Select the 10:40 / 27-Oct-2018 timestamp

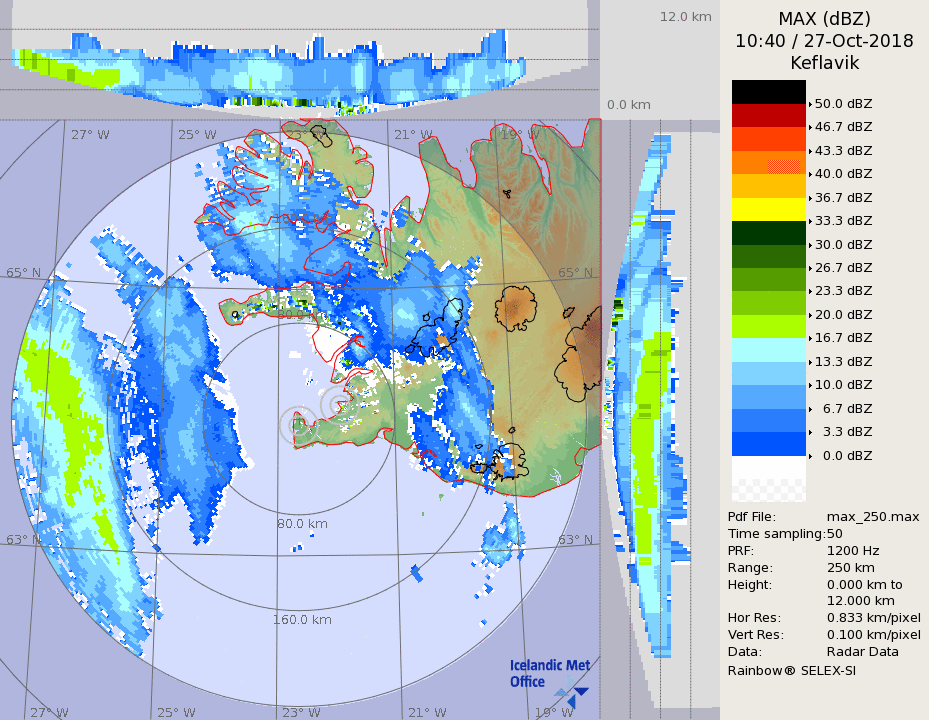tap(824, 41)
